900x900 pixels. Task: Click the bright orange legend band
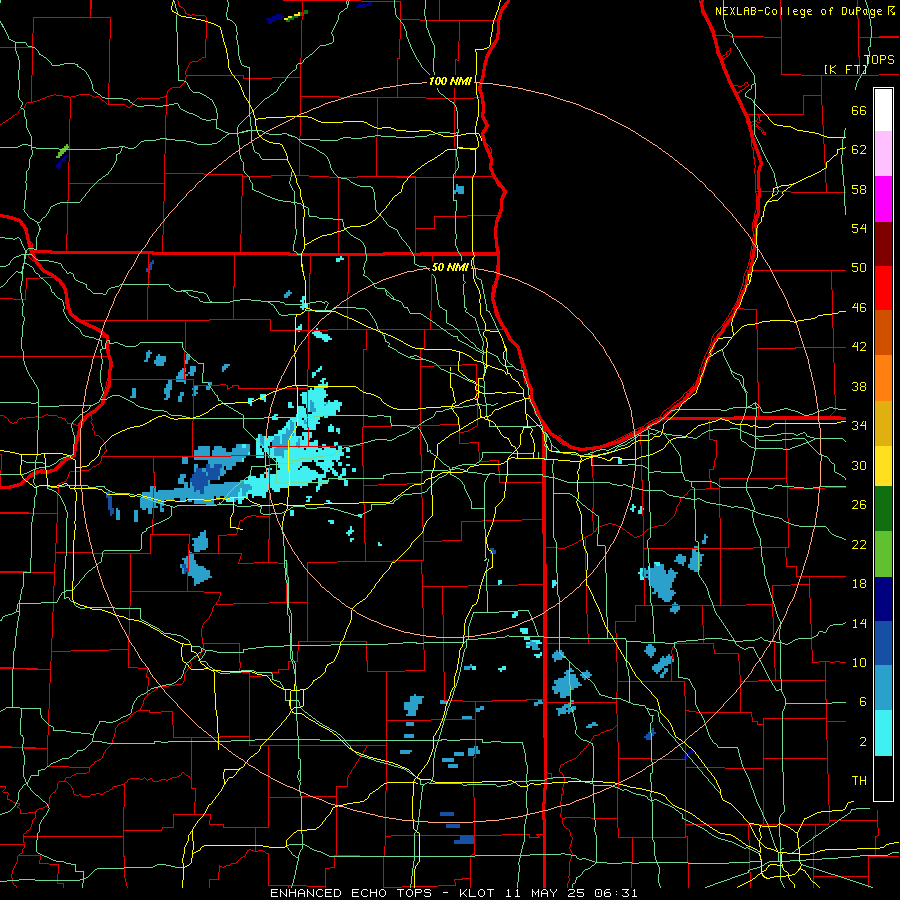[883, 378]
